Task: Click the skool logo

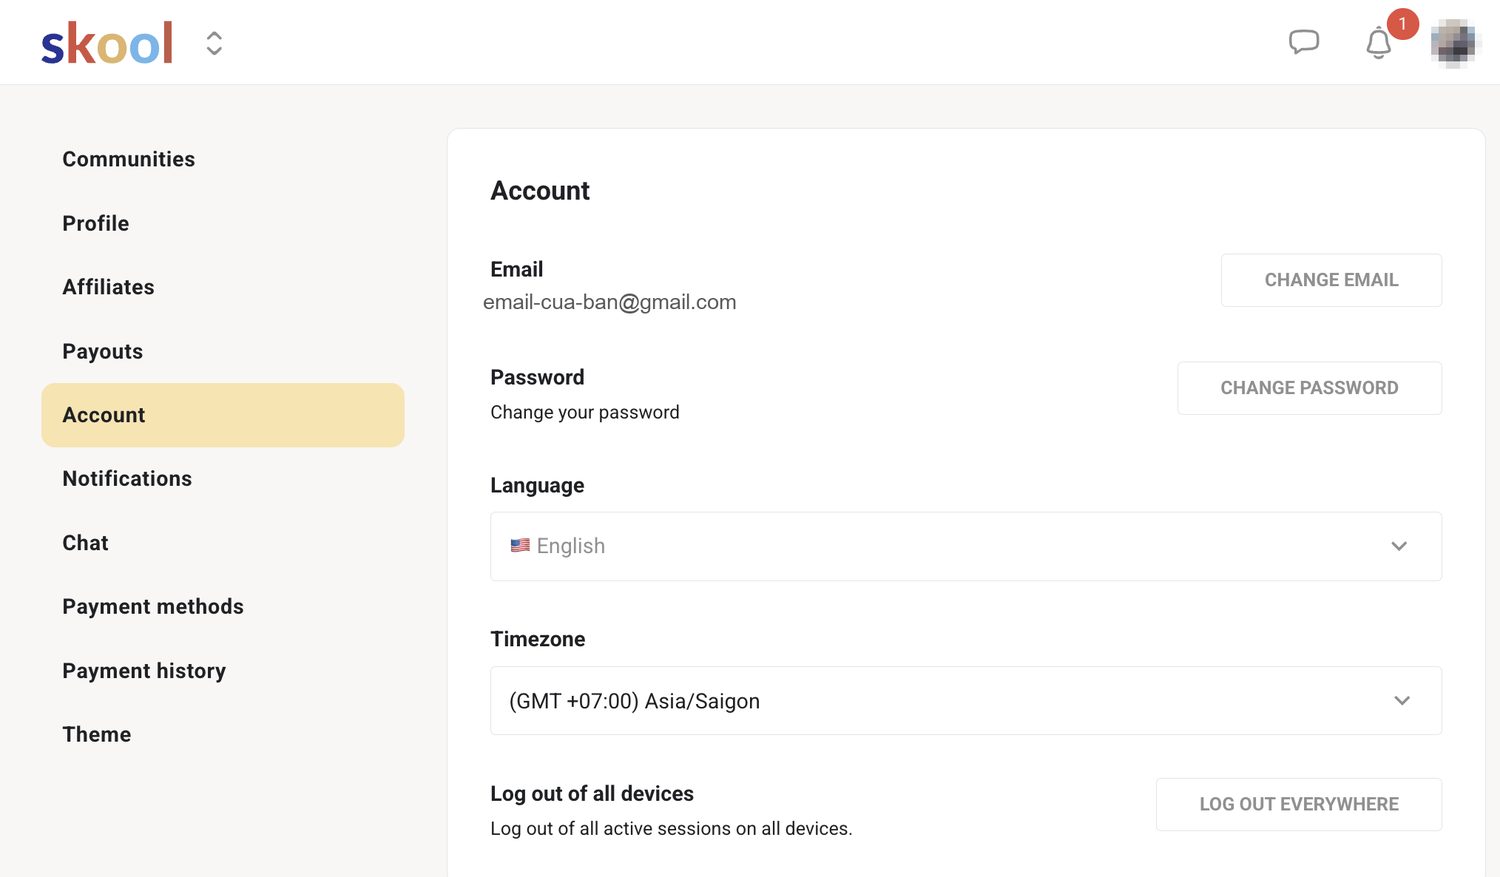Action: (107, 43)
